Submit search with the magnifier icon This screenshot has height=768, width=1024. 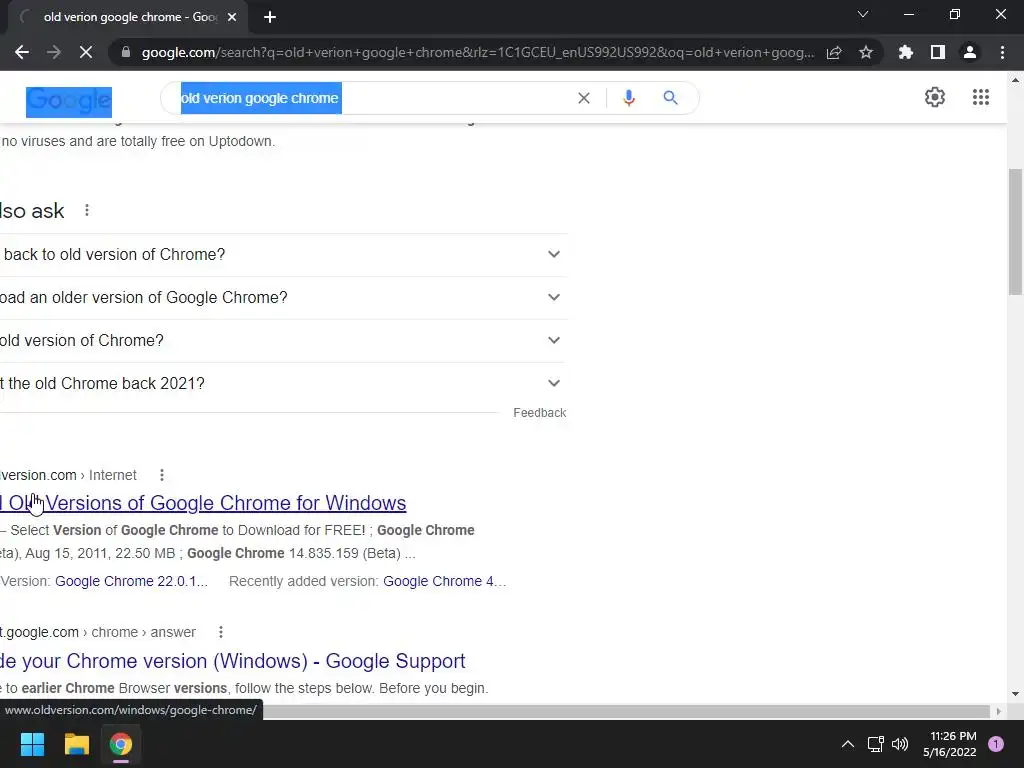coord(670,98)
